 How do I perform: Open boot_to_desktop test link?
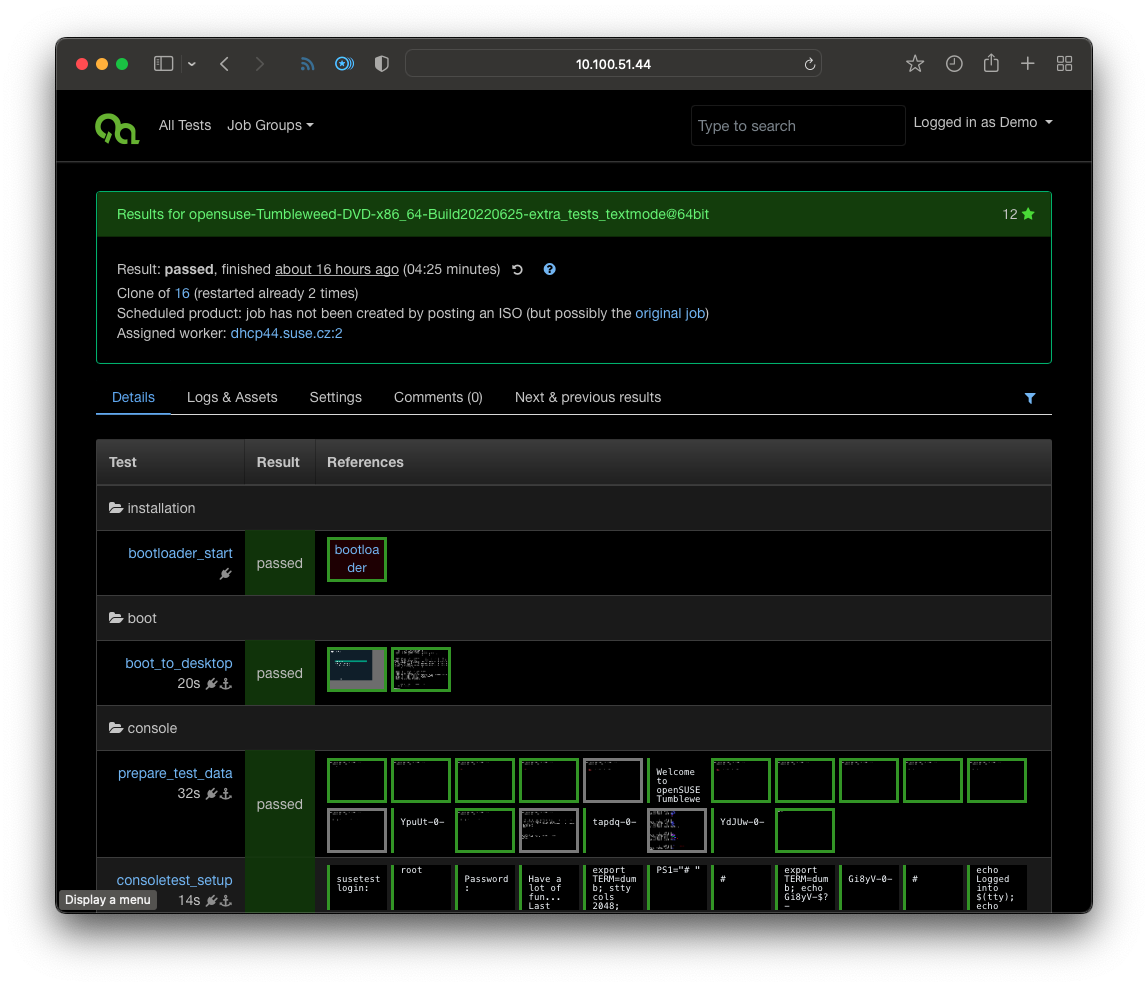pyautogui.click(x=179, y=663)
